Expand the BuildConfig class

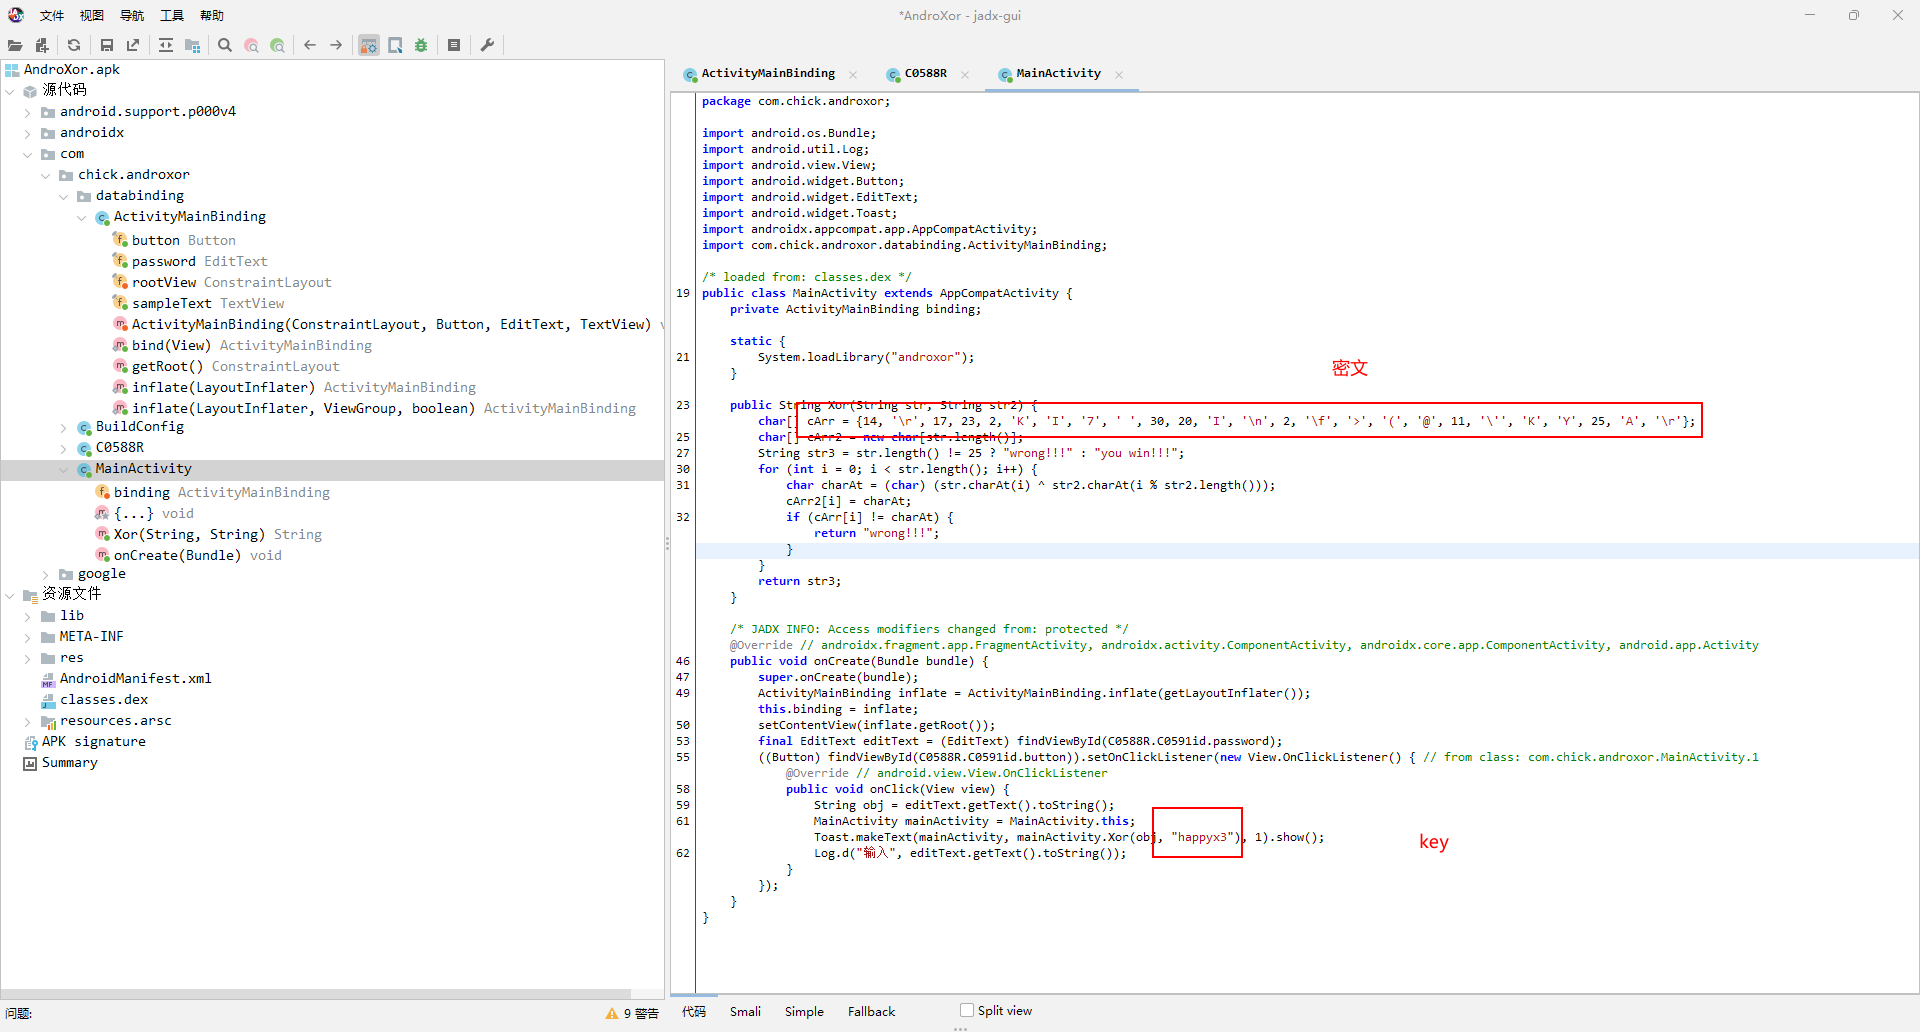click(64, 428)
